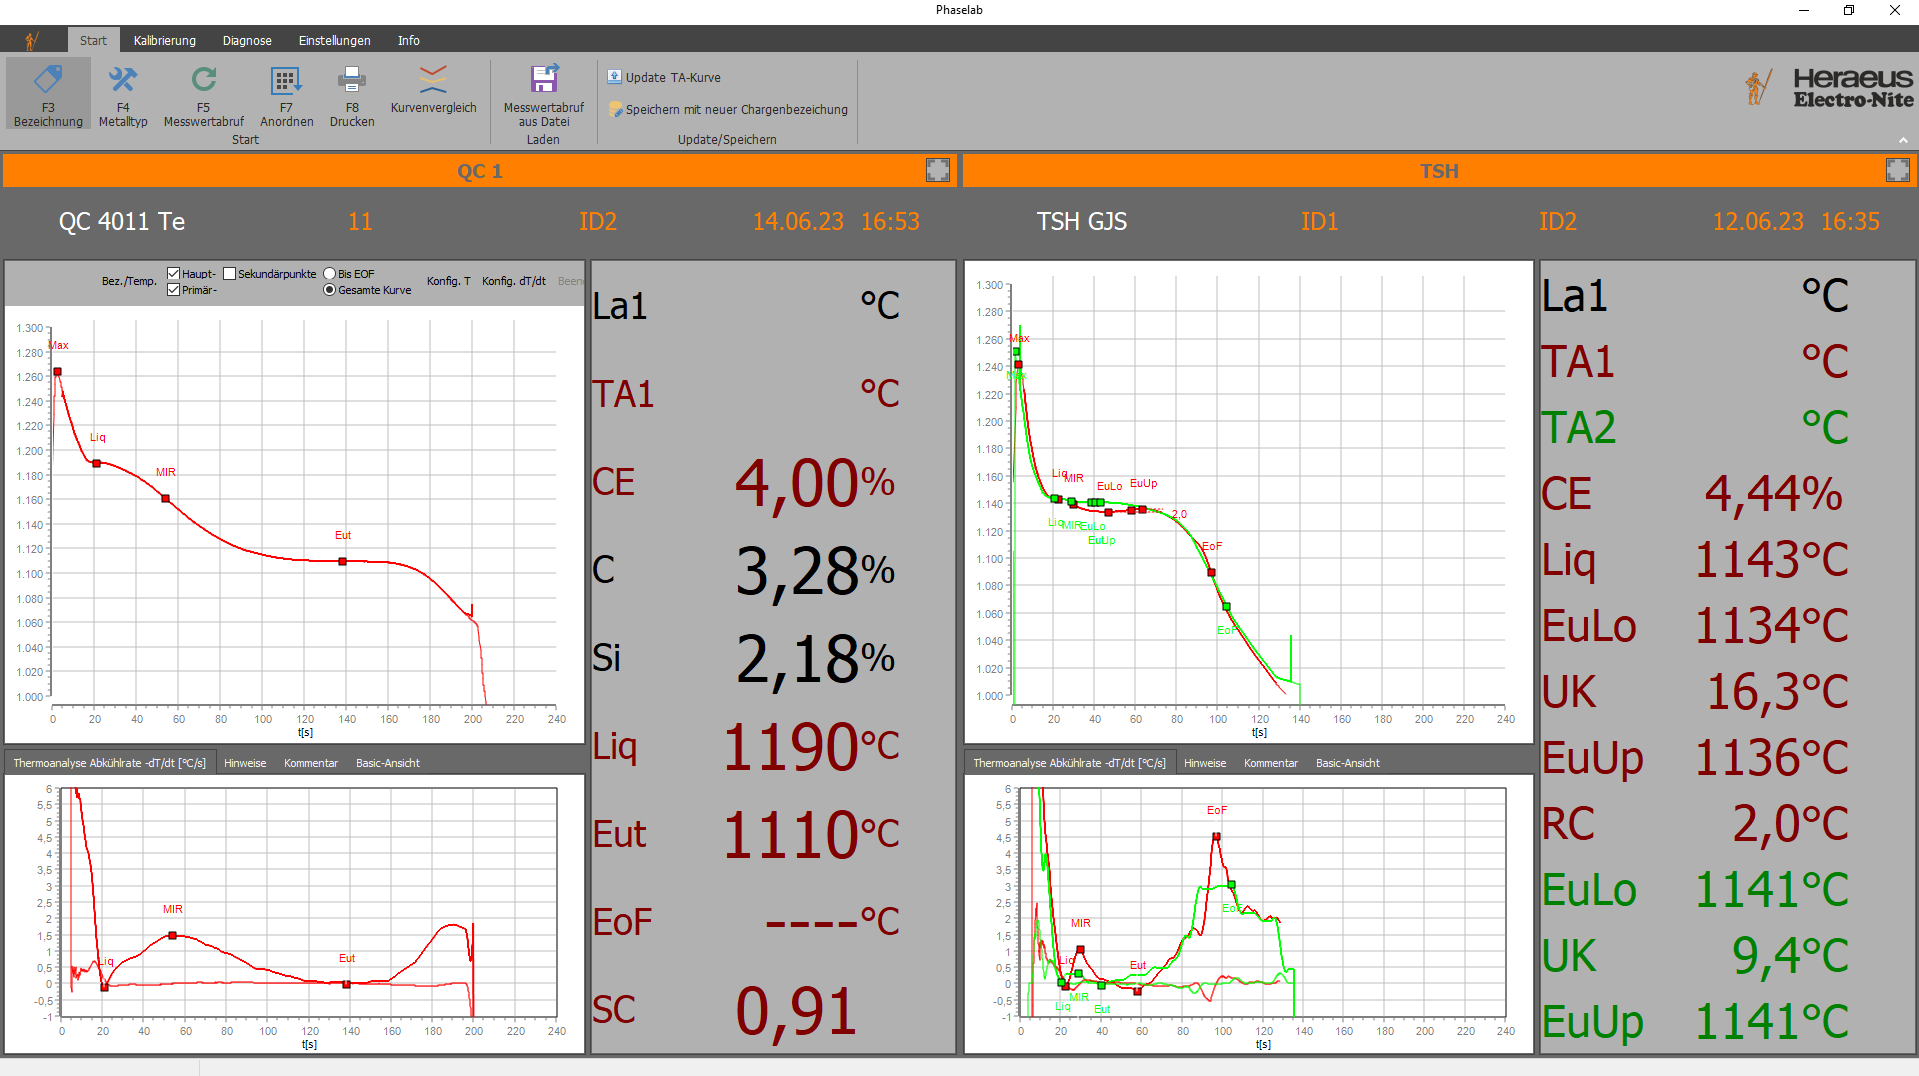
Task: Open F4 Metalltyp tools icon
Action: (123, 80)
